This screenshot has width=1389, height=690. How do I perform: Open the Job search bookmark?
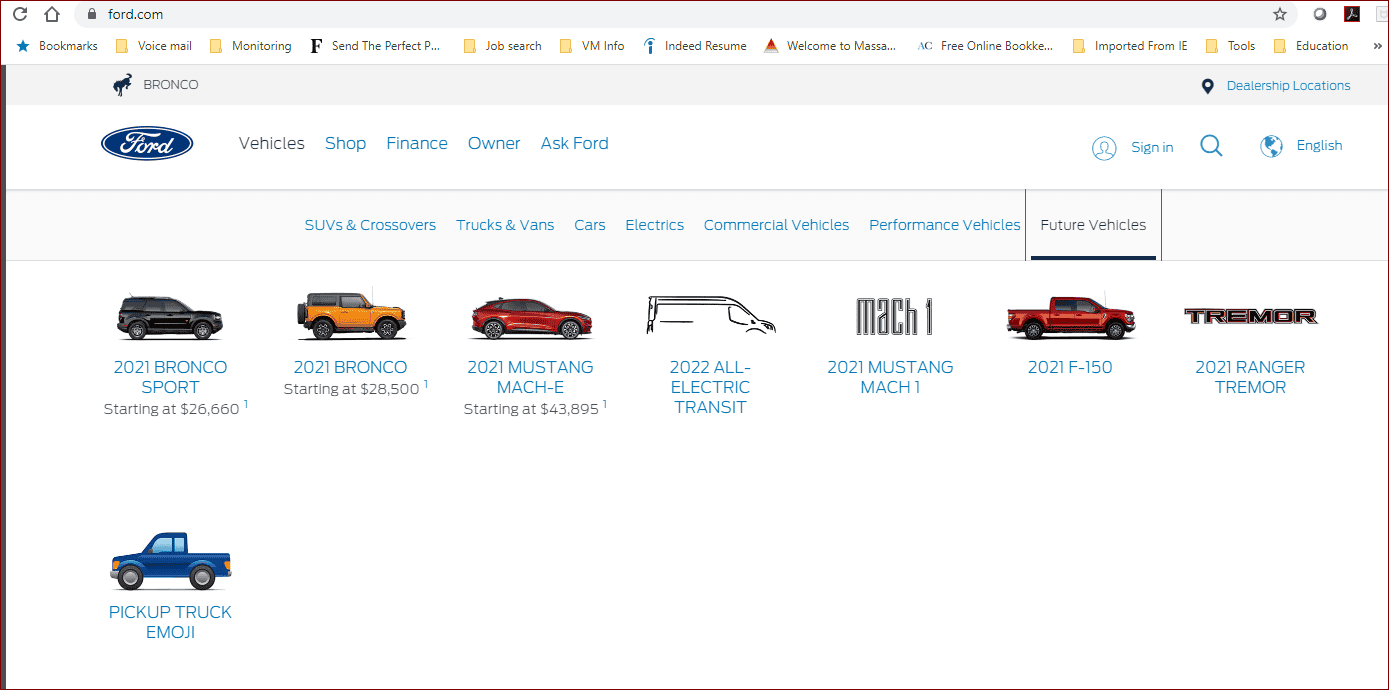point(502,46)
